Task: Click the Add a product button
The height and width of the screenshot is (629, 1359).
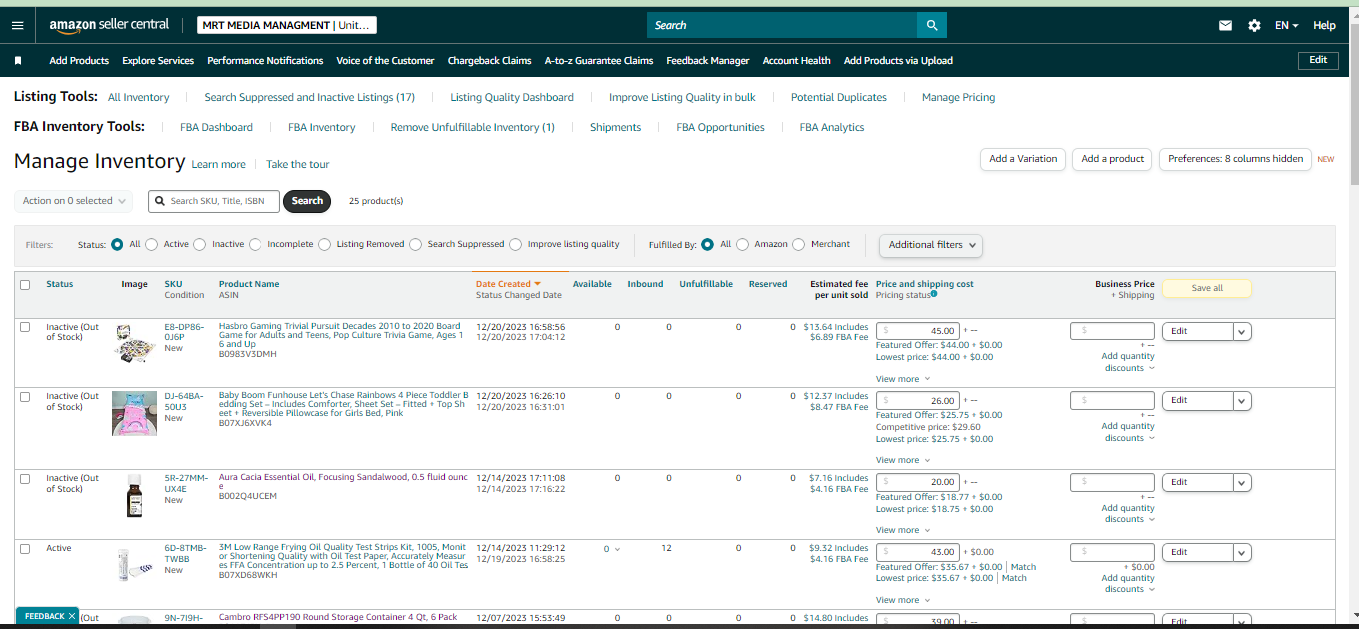Action: pyautogui.click(x=1112, y=159)
